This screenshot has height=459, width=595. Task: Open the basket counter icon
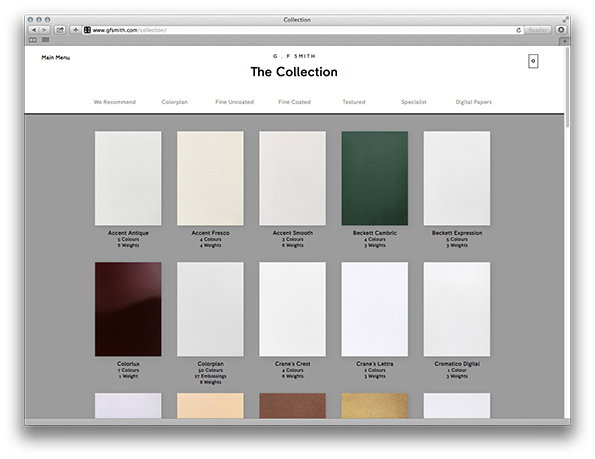point(533,61)
